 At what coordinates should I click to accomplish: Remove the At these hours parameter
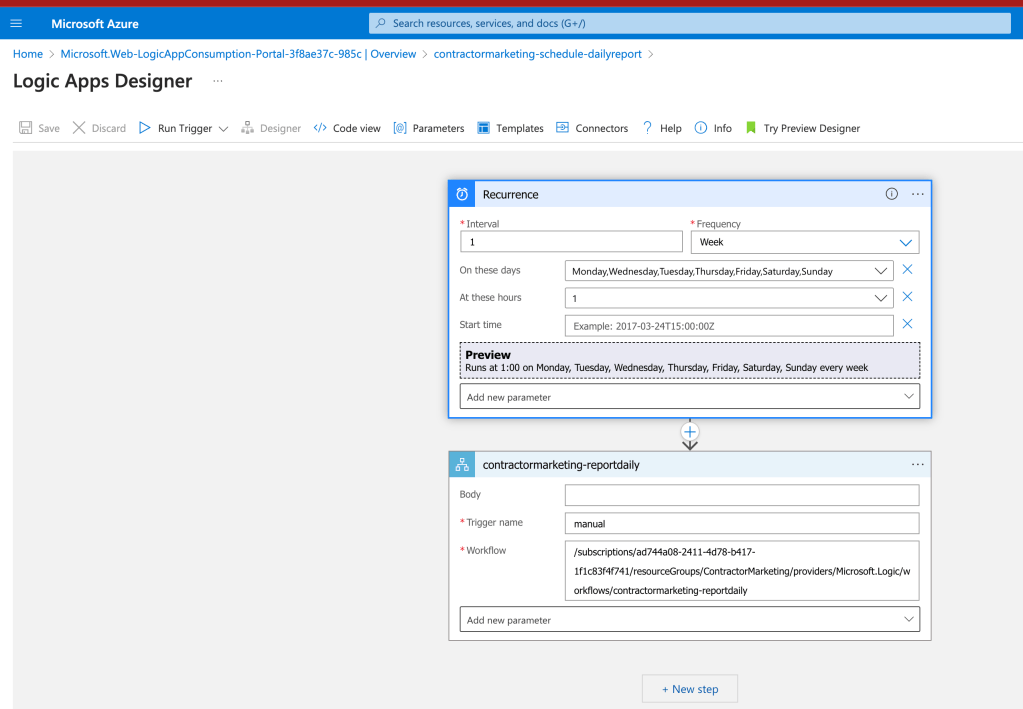(907, 297)
